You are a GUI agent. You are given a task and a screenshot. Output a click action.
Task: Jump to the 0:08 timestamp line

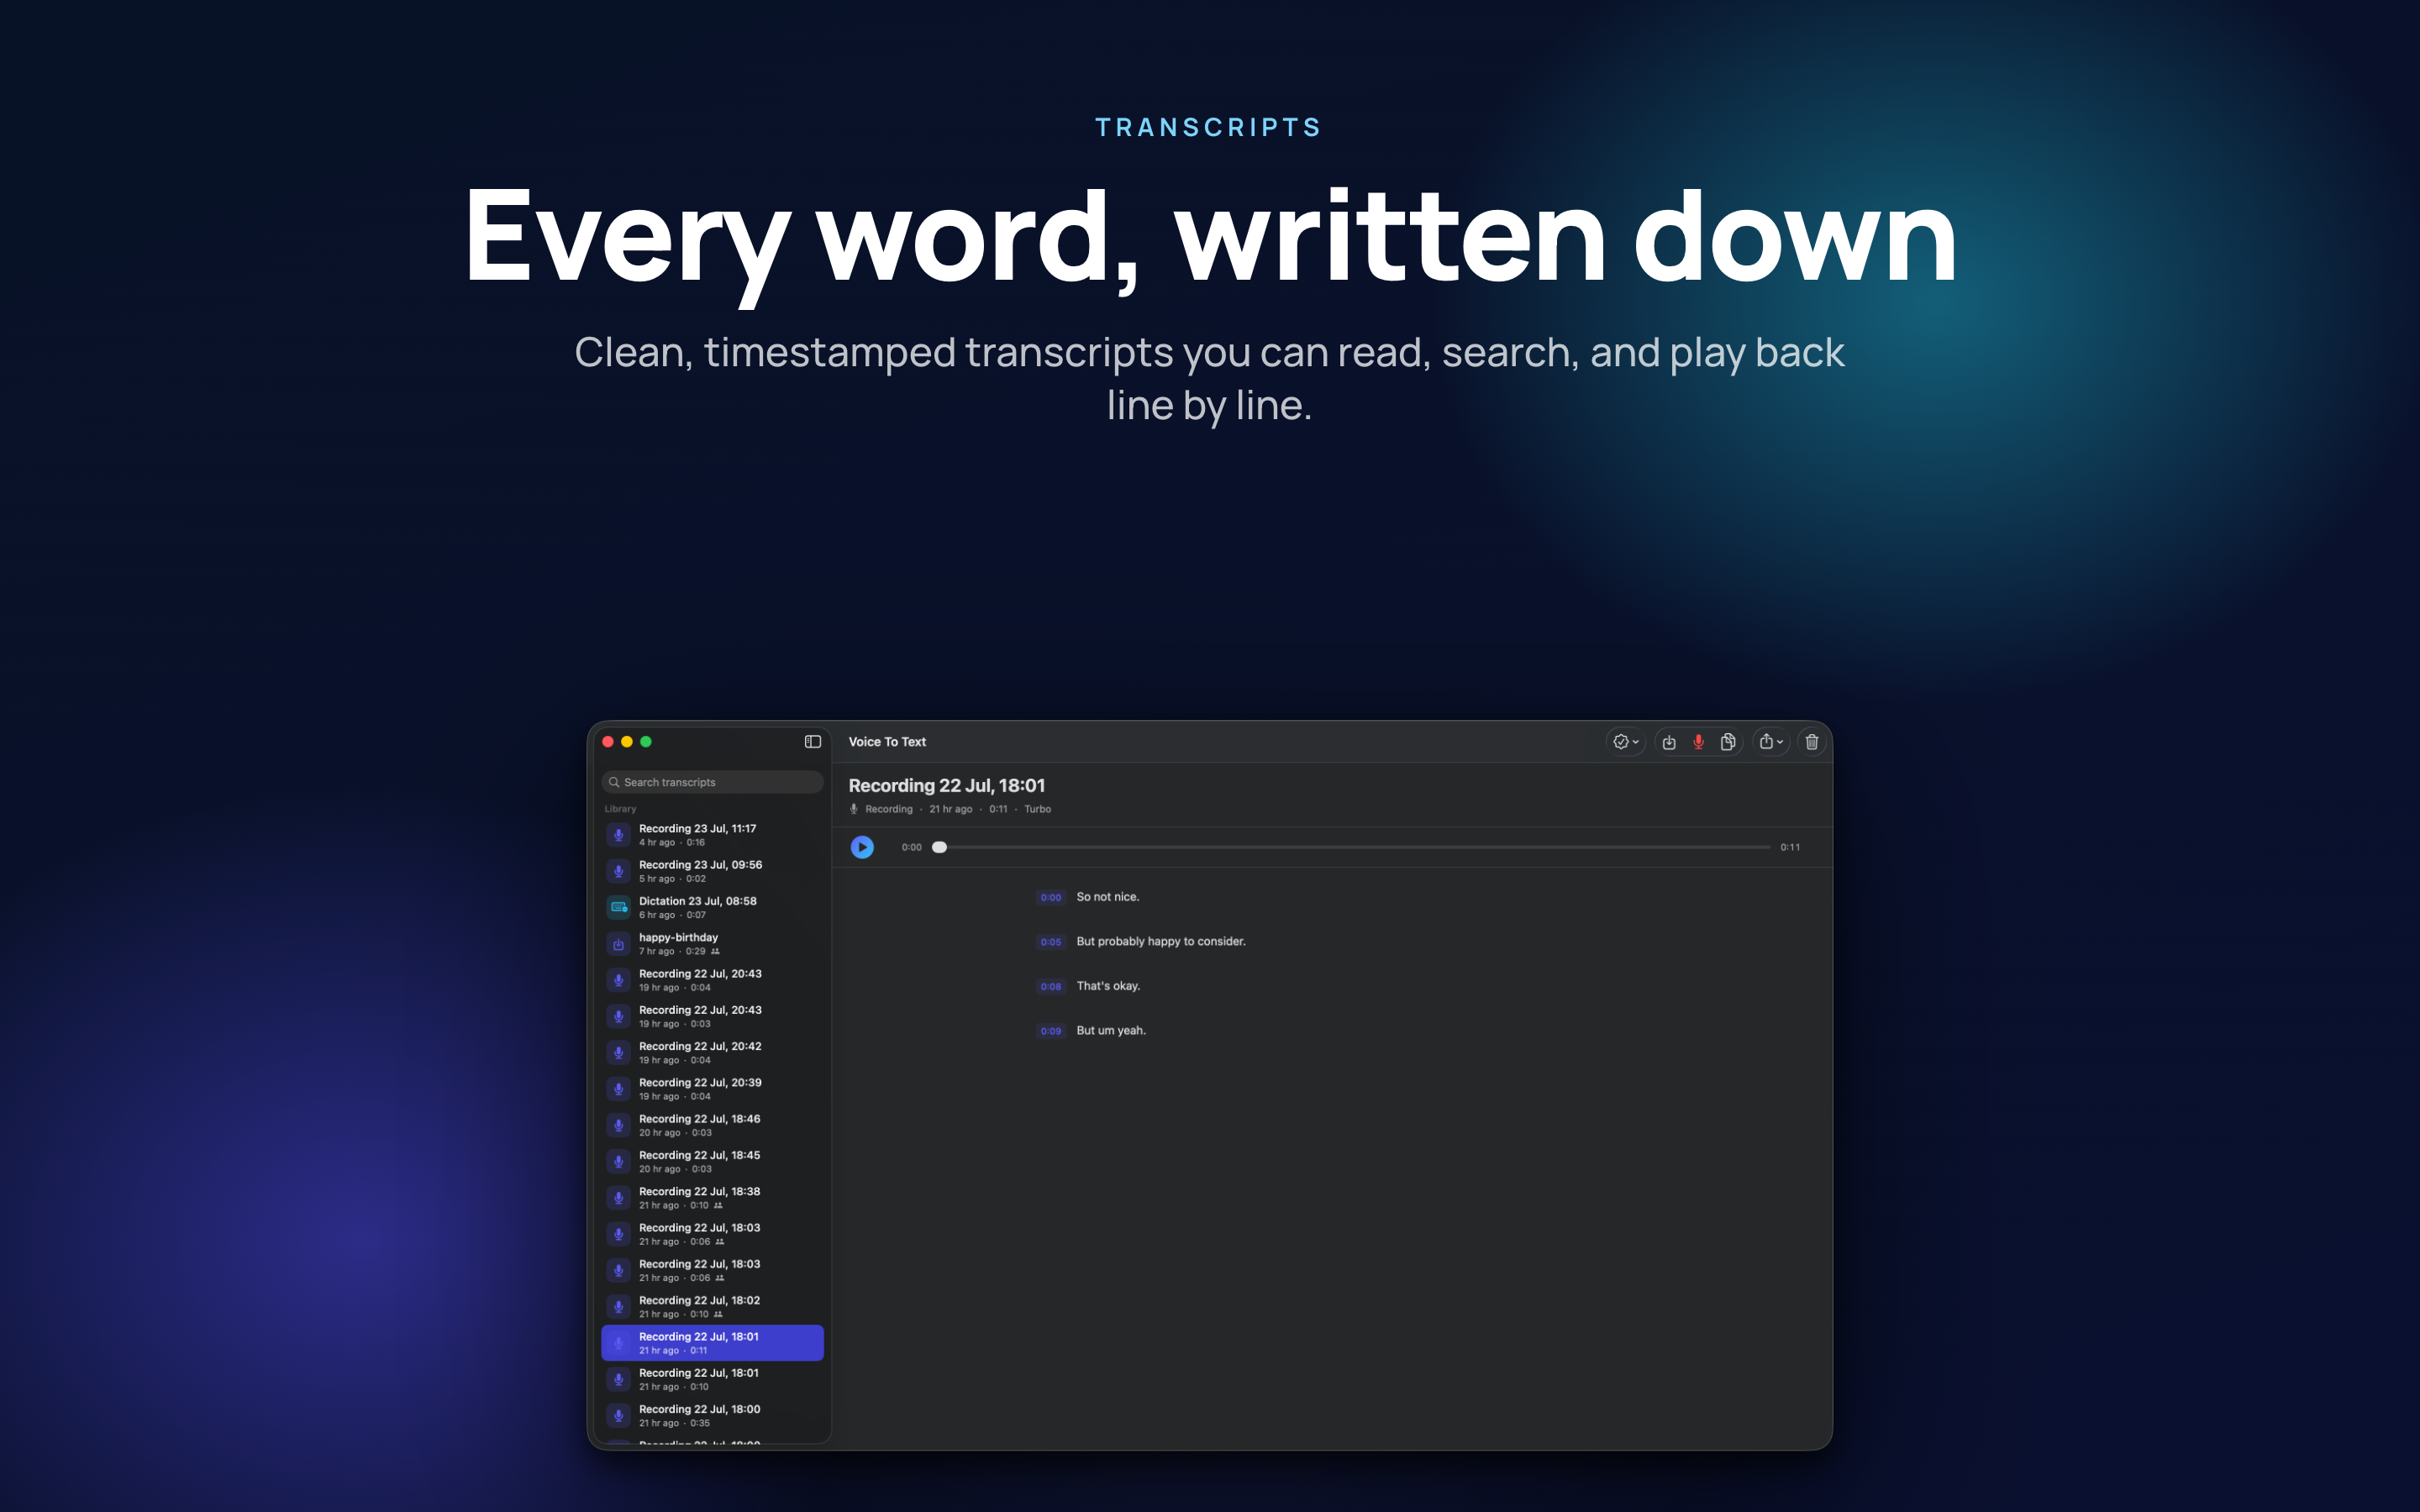(x=1050, y=986)
